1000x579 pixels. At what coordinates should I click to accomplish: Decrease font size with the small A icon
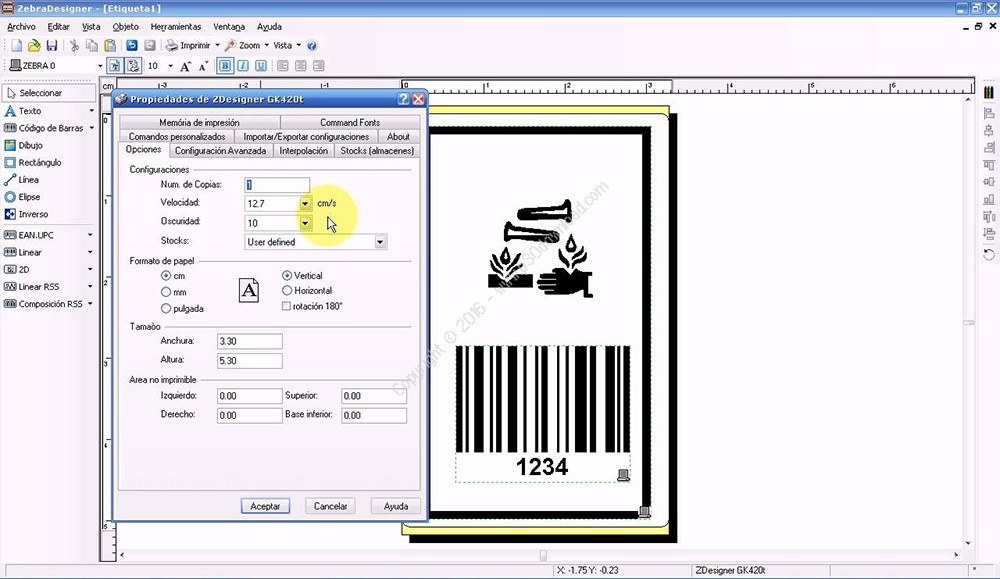click(x=203, y=66)
